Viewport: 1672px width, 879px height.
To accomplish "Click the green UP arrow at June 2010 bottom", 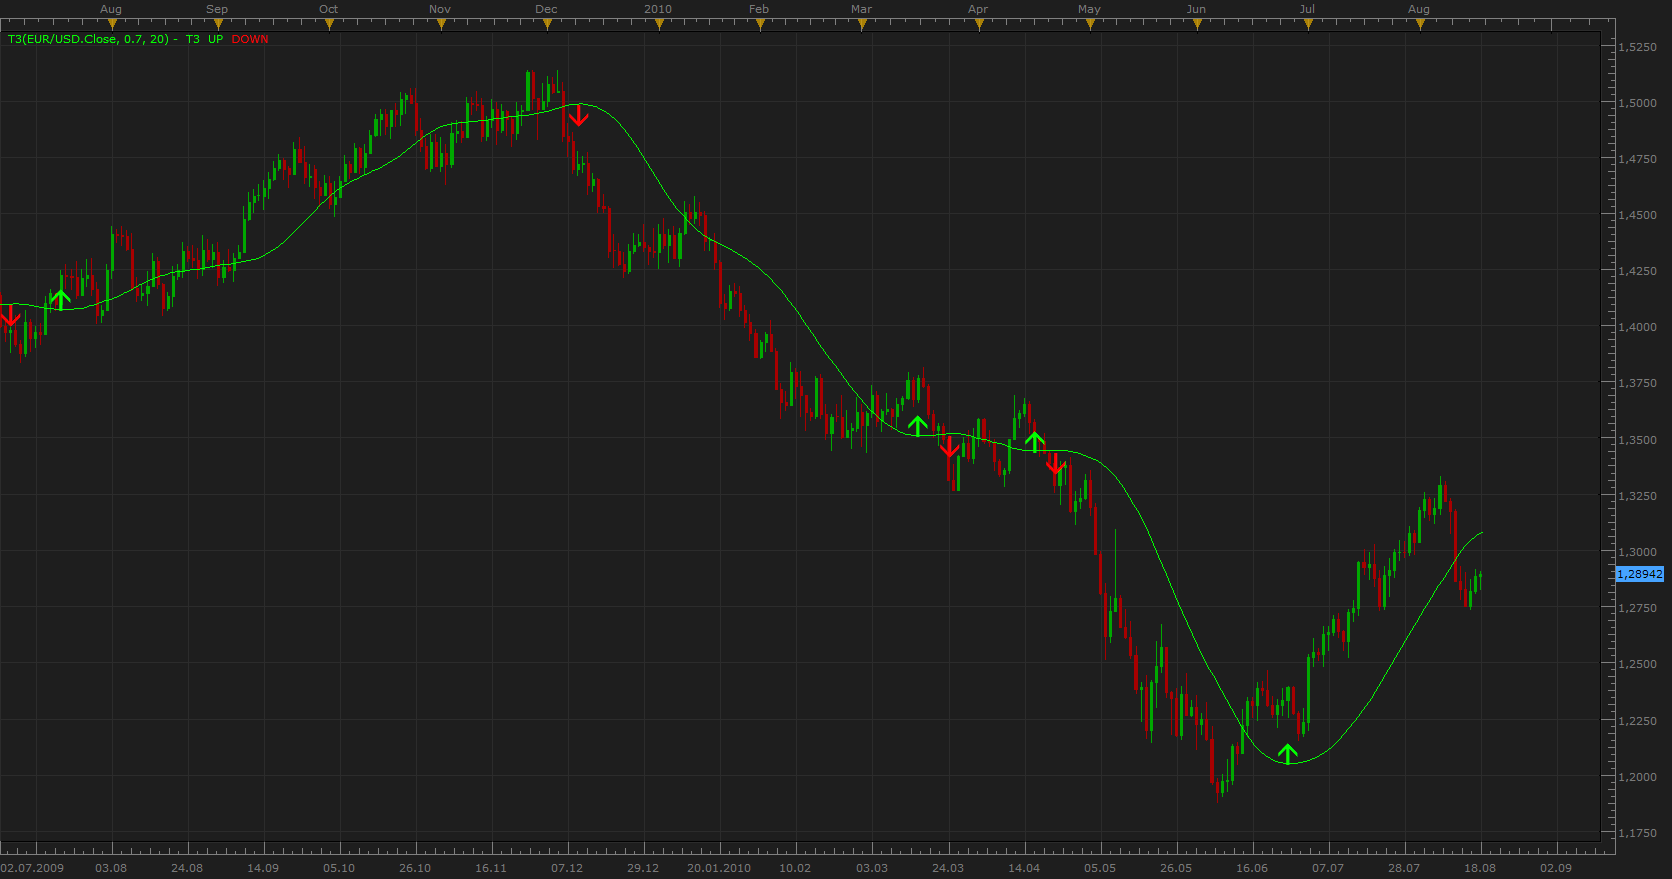I will point(1288,754).
